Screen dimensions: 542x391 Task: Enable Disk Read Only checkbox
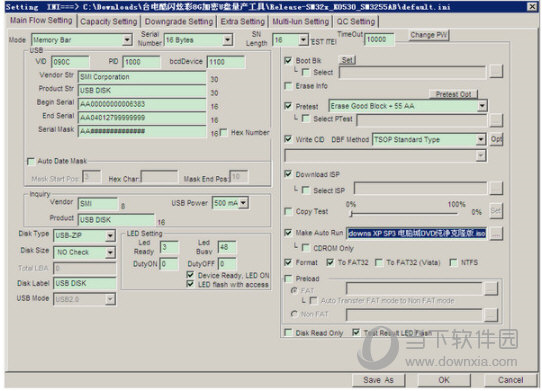point(288,333)
